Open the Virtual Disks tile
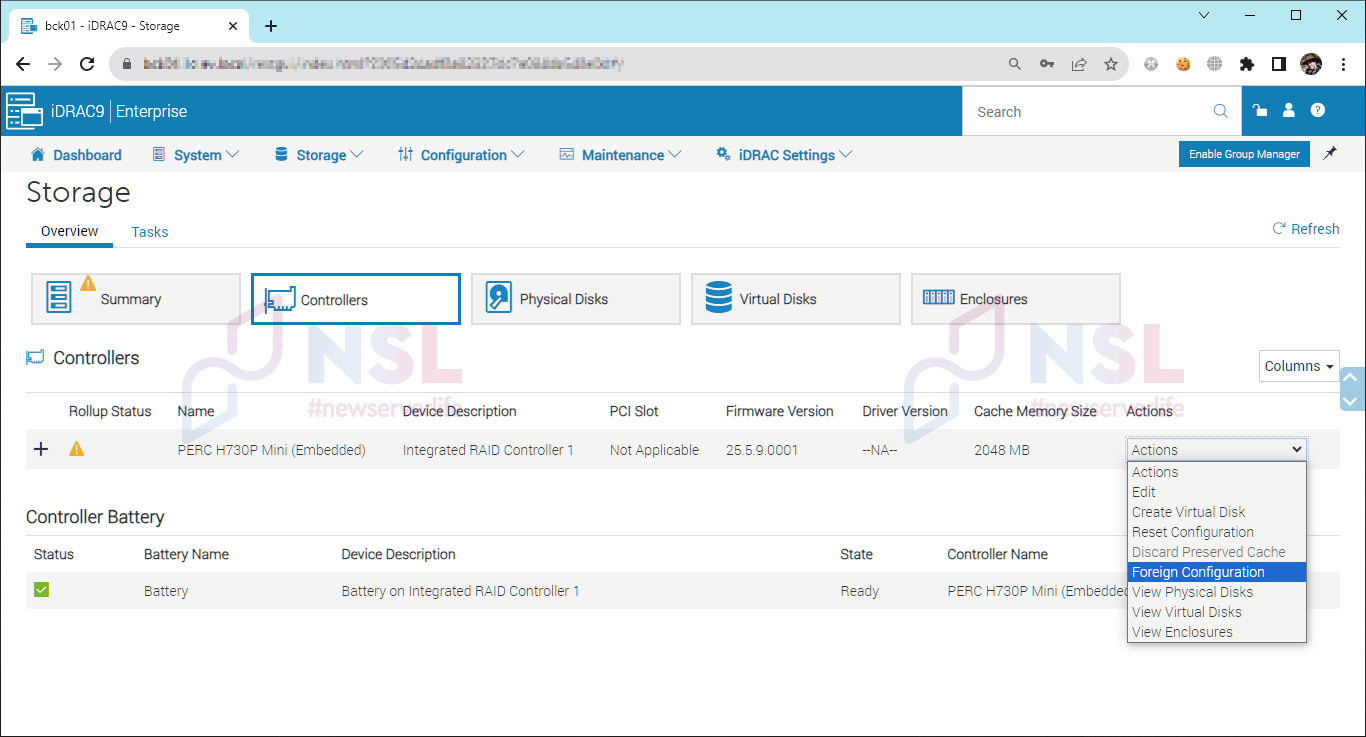This screenshot has height=737, width=1366. click(x=796, y=299)
